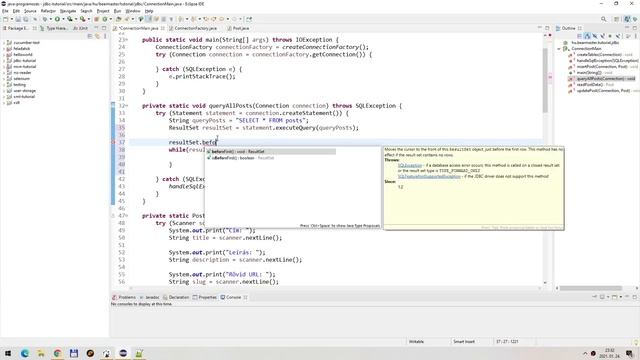Open the Refactor menu
Image resolution: width=640 pixels, height=360 pixels.
pyautogui.click(x=48, y=11)
